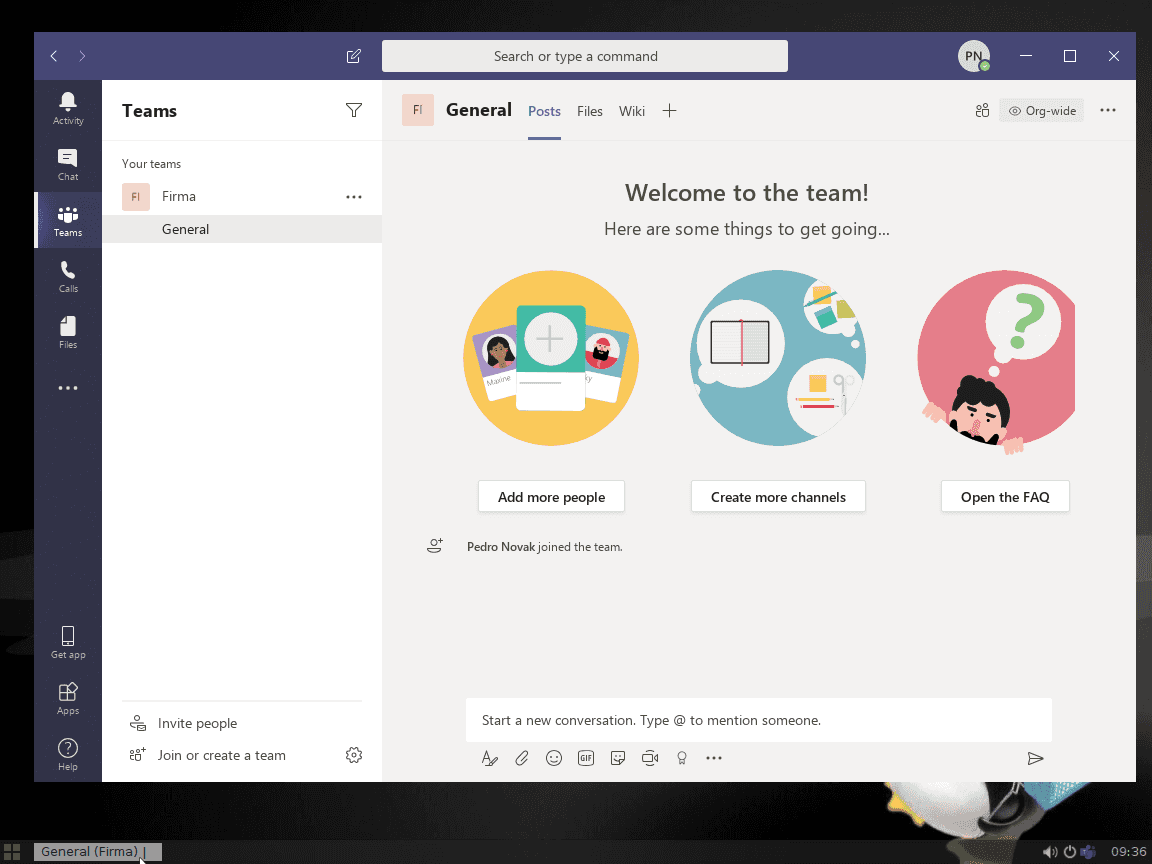Click the Add more people button
This screenshot has height=864, width=1152.
pos(551,496)
